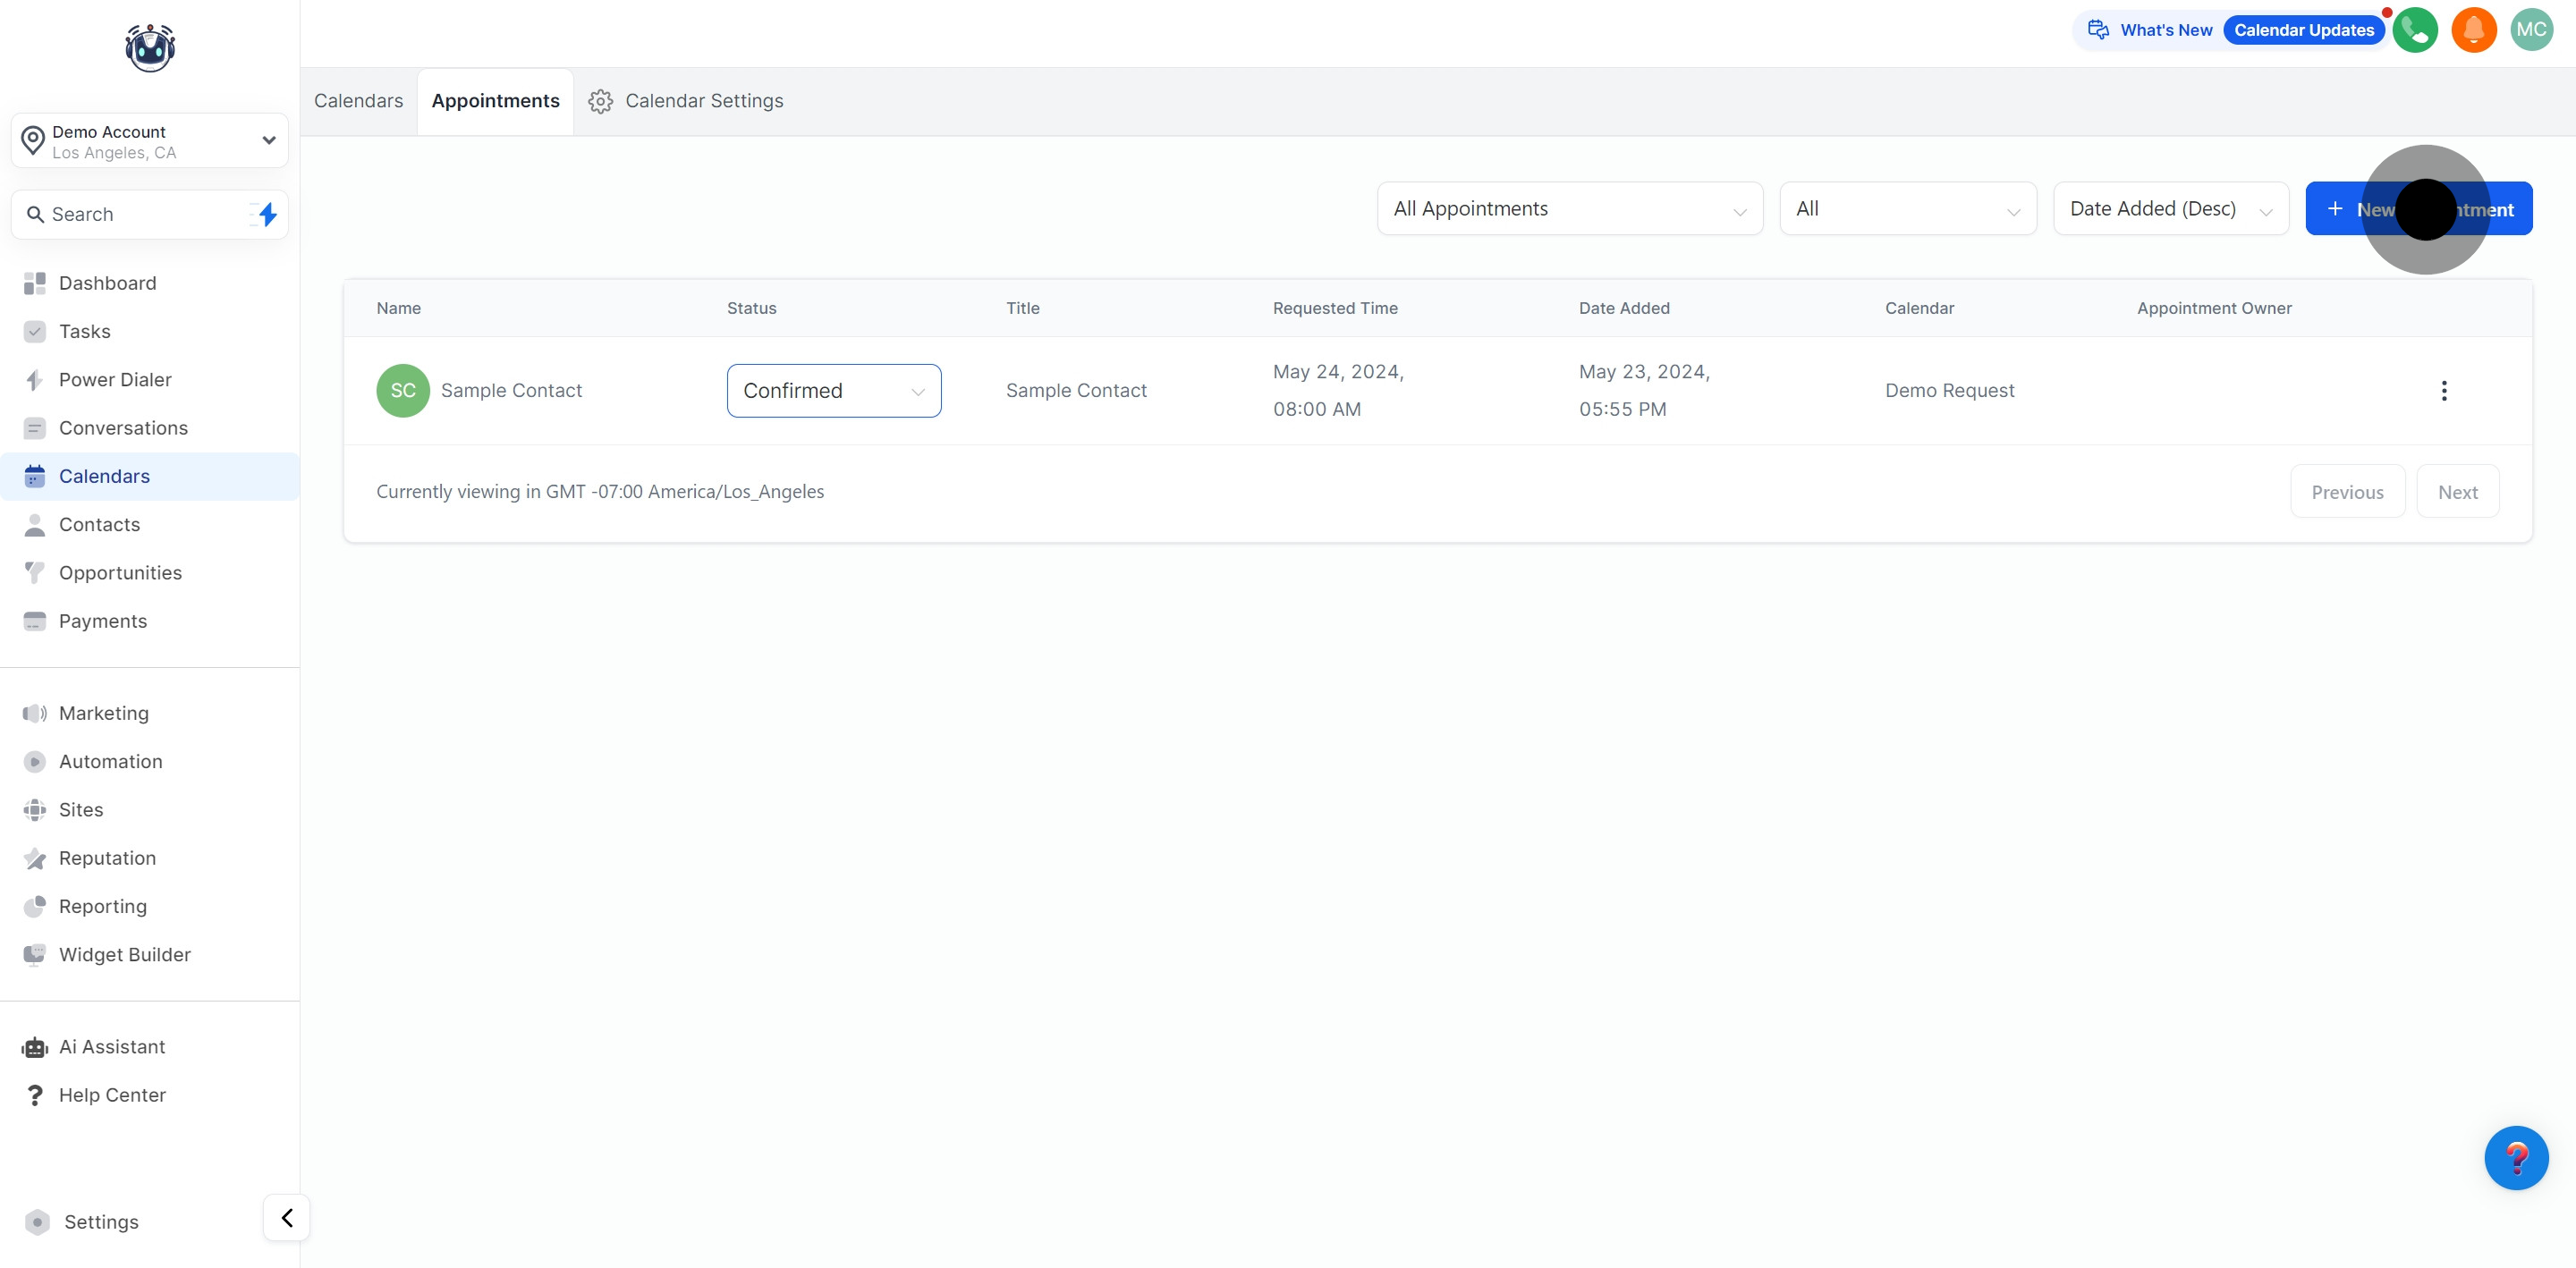
Task: Click the robot logo at top left
Action: click(x=150, y=47)
